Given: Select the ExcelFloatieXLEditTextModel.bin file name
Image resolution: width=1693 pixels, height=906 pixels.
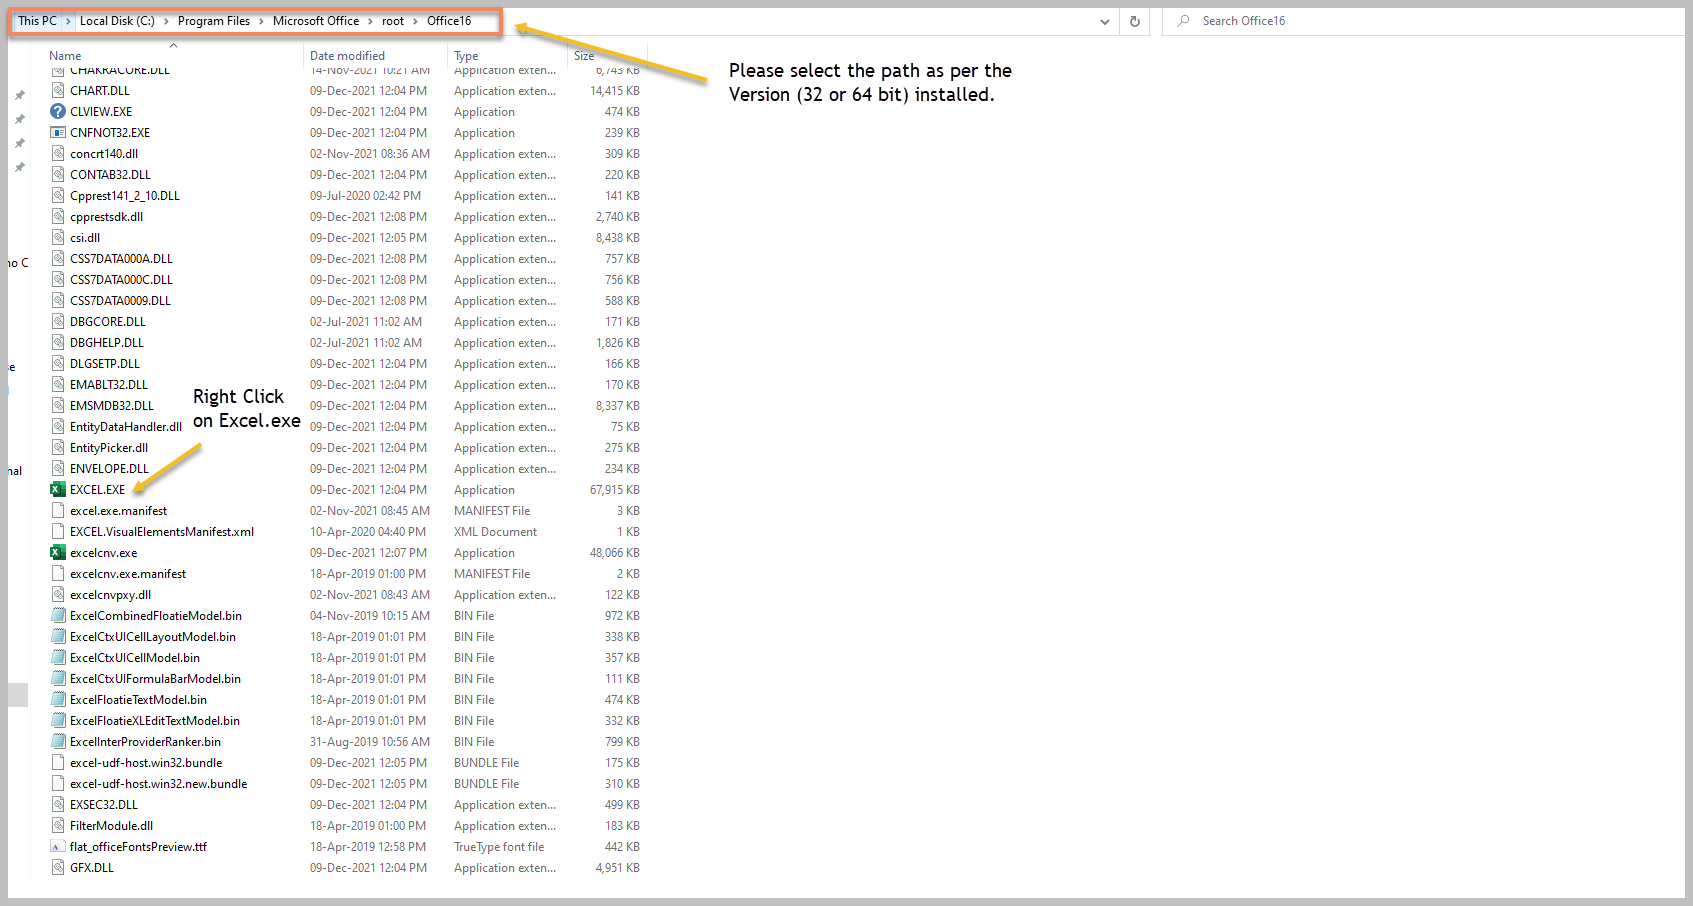Looking at the screenshot, I should (155, 721).
